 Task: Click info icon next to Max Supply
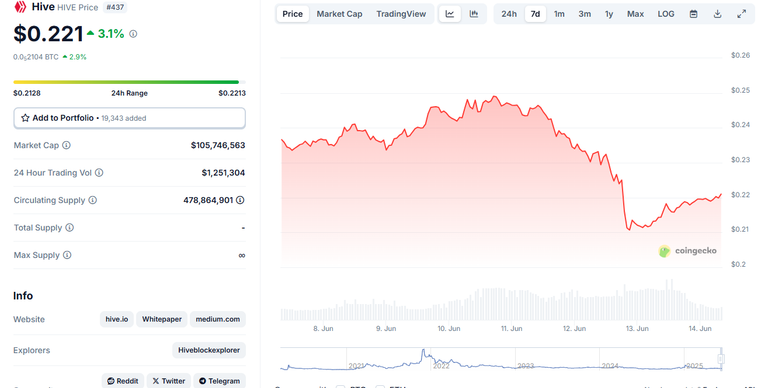[x=67, y=255]
